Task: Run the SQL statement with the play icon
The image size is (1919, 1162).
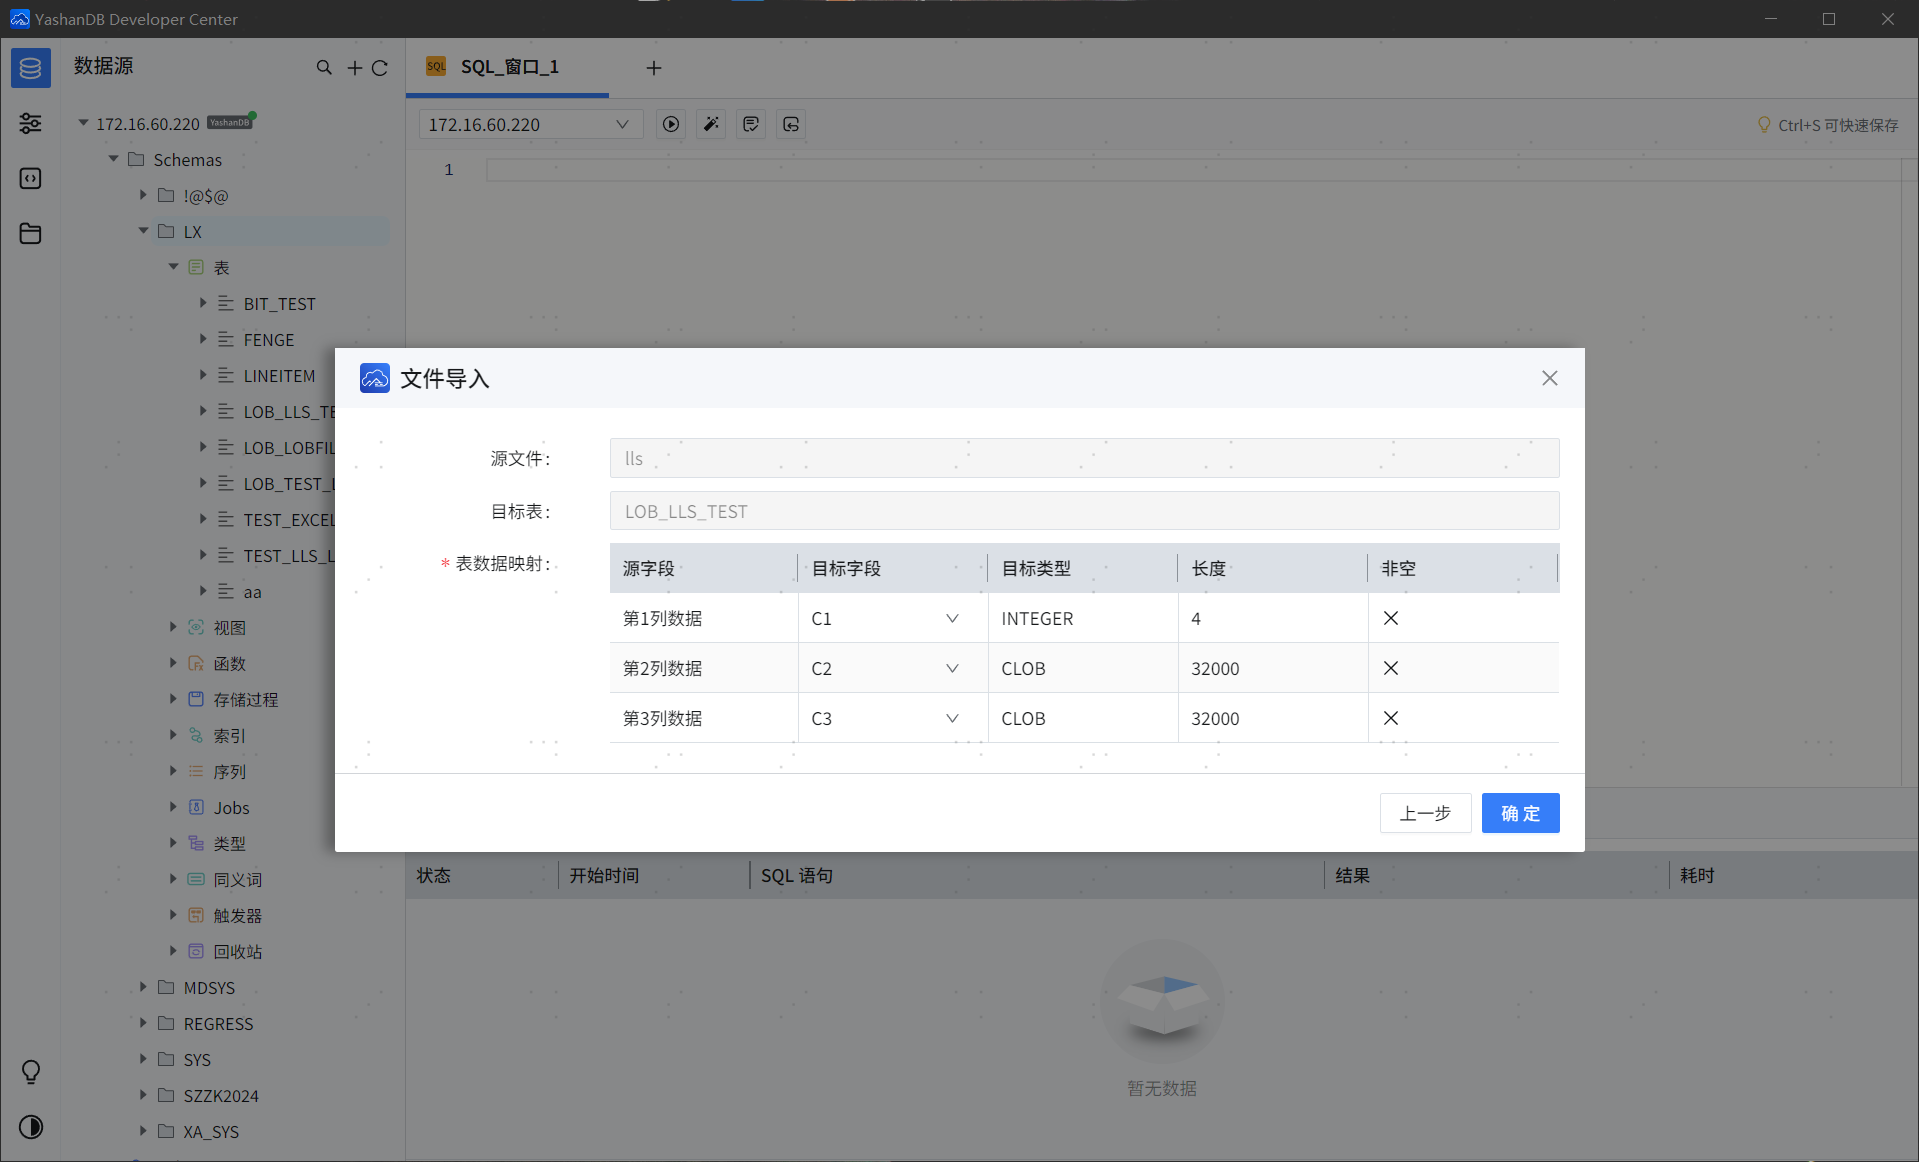Action: pos(670,124)
